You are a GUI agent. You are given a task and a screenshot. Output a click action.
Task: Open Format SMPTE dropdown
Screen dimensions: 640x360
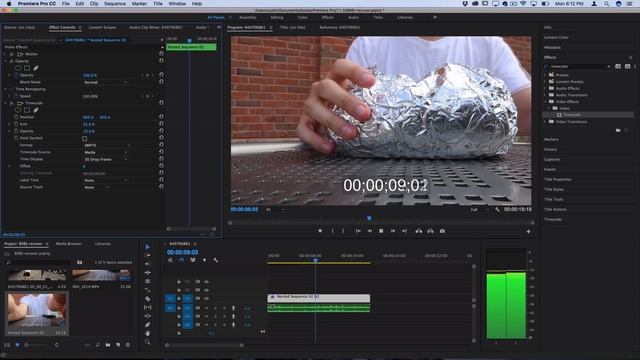pos(107,145)
